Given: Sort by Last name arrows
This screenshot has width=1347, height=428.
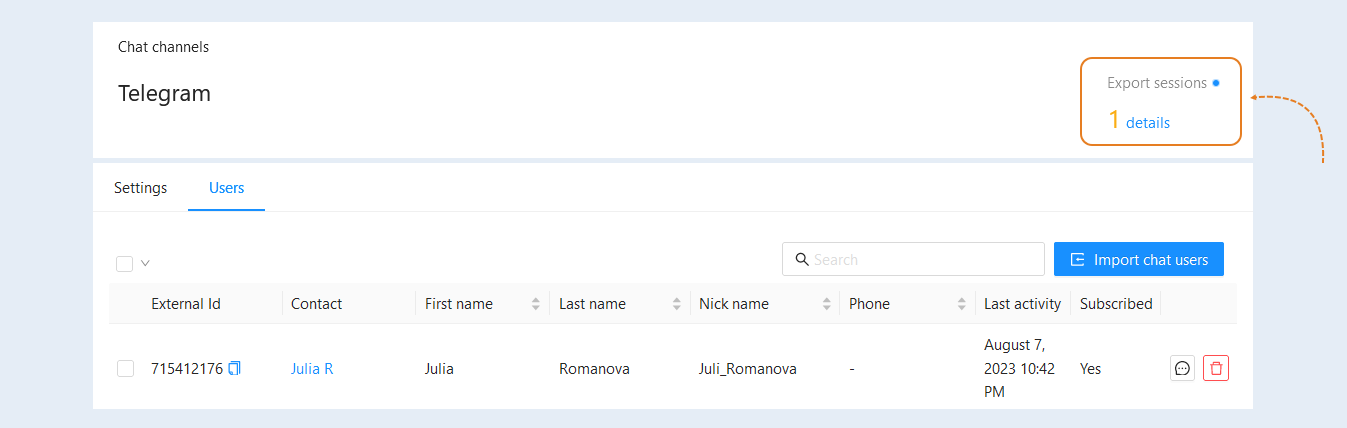Looking at the screenshot, I should (x=676, y=304).
